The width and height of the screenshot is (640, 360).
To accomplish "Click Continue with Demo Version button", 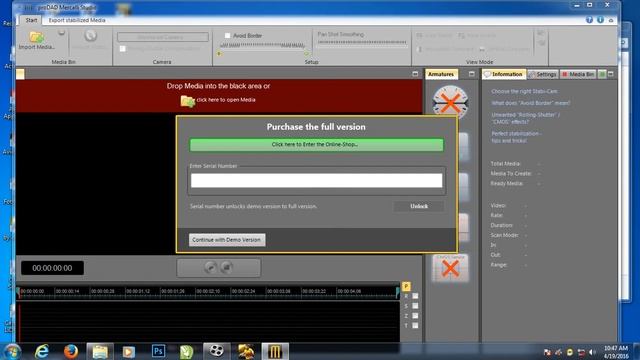I will 227,240.
